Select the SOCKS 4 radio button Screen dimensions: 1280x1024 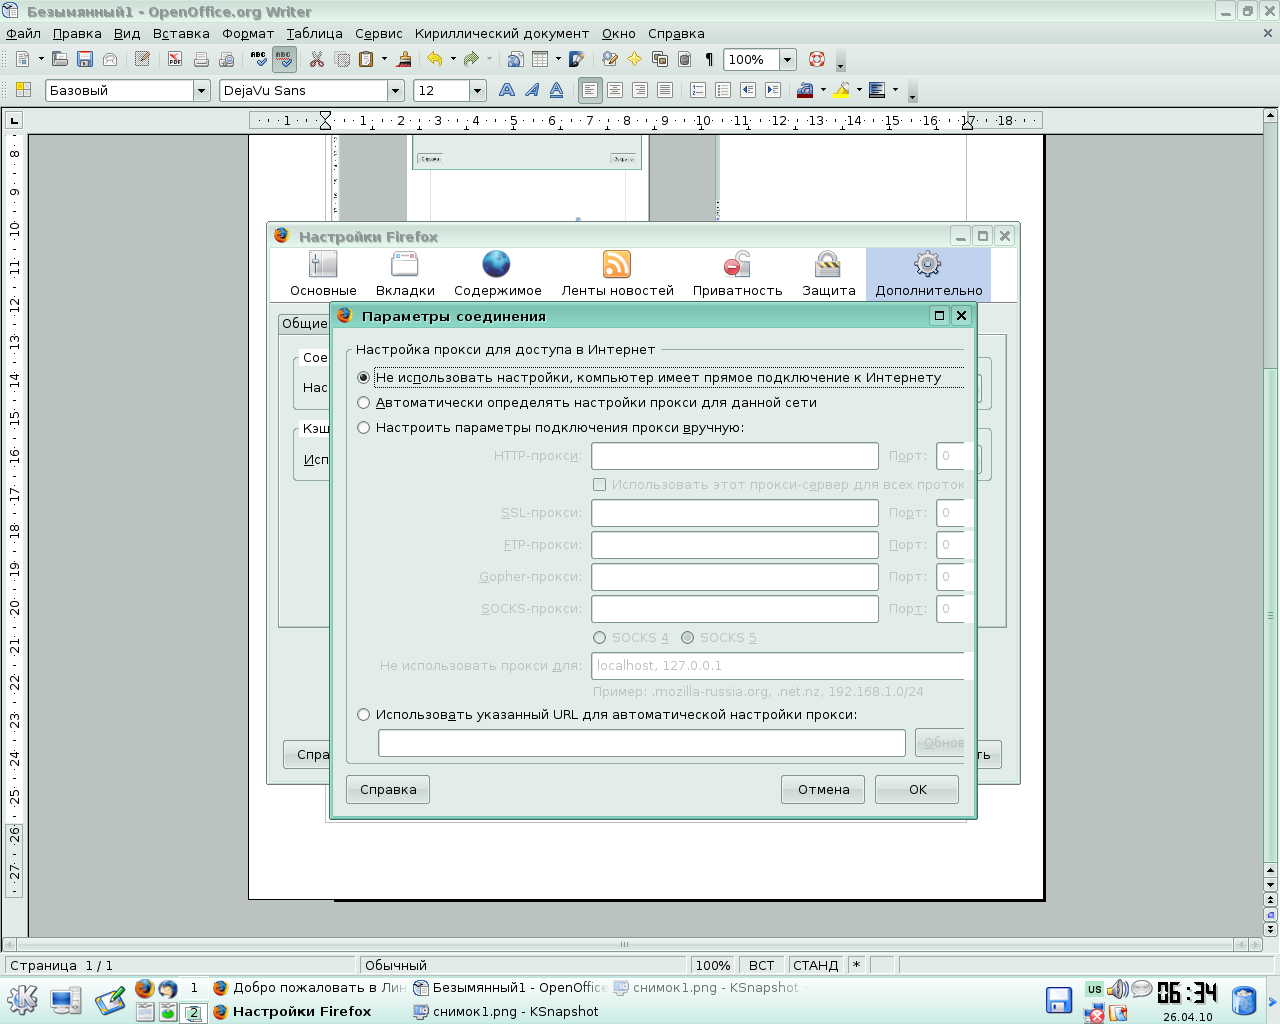(600, 638)
